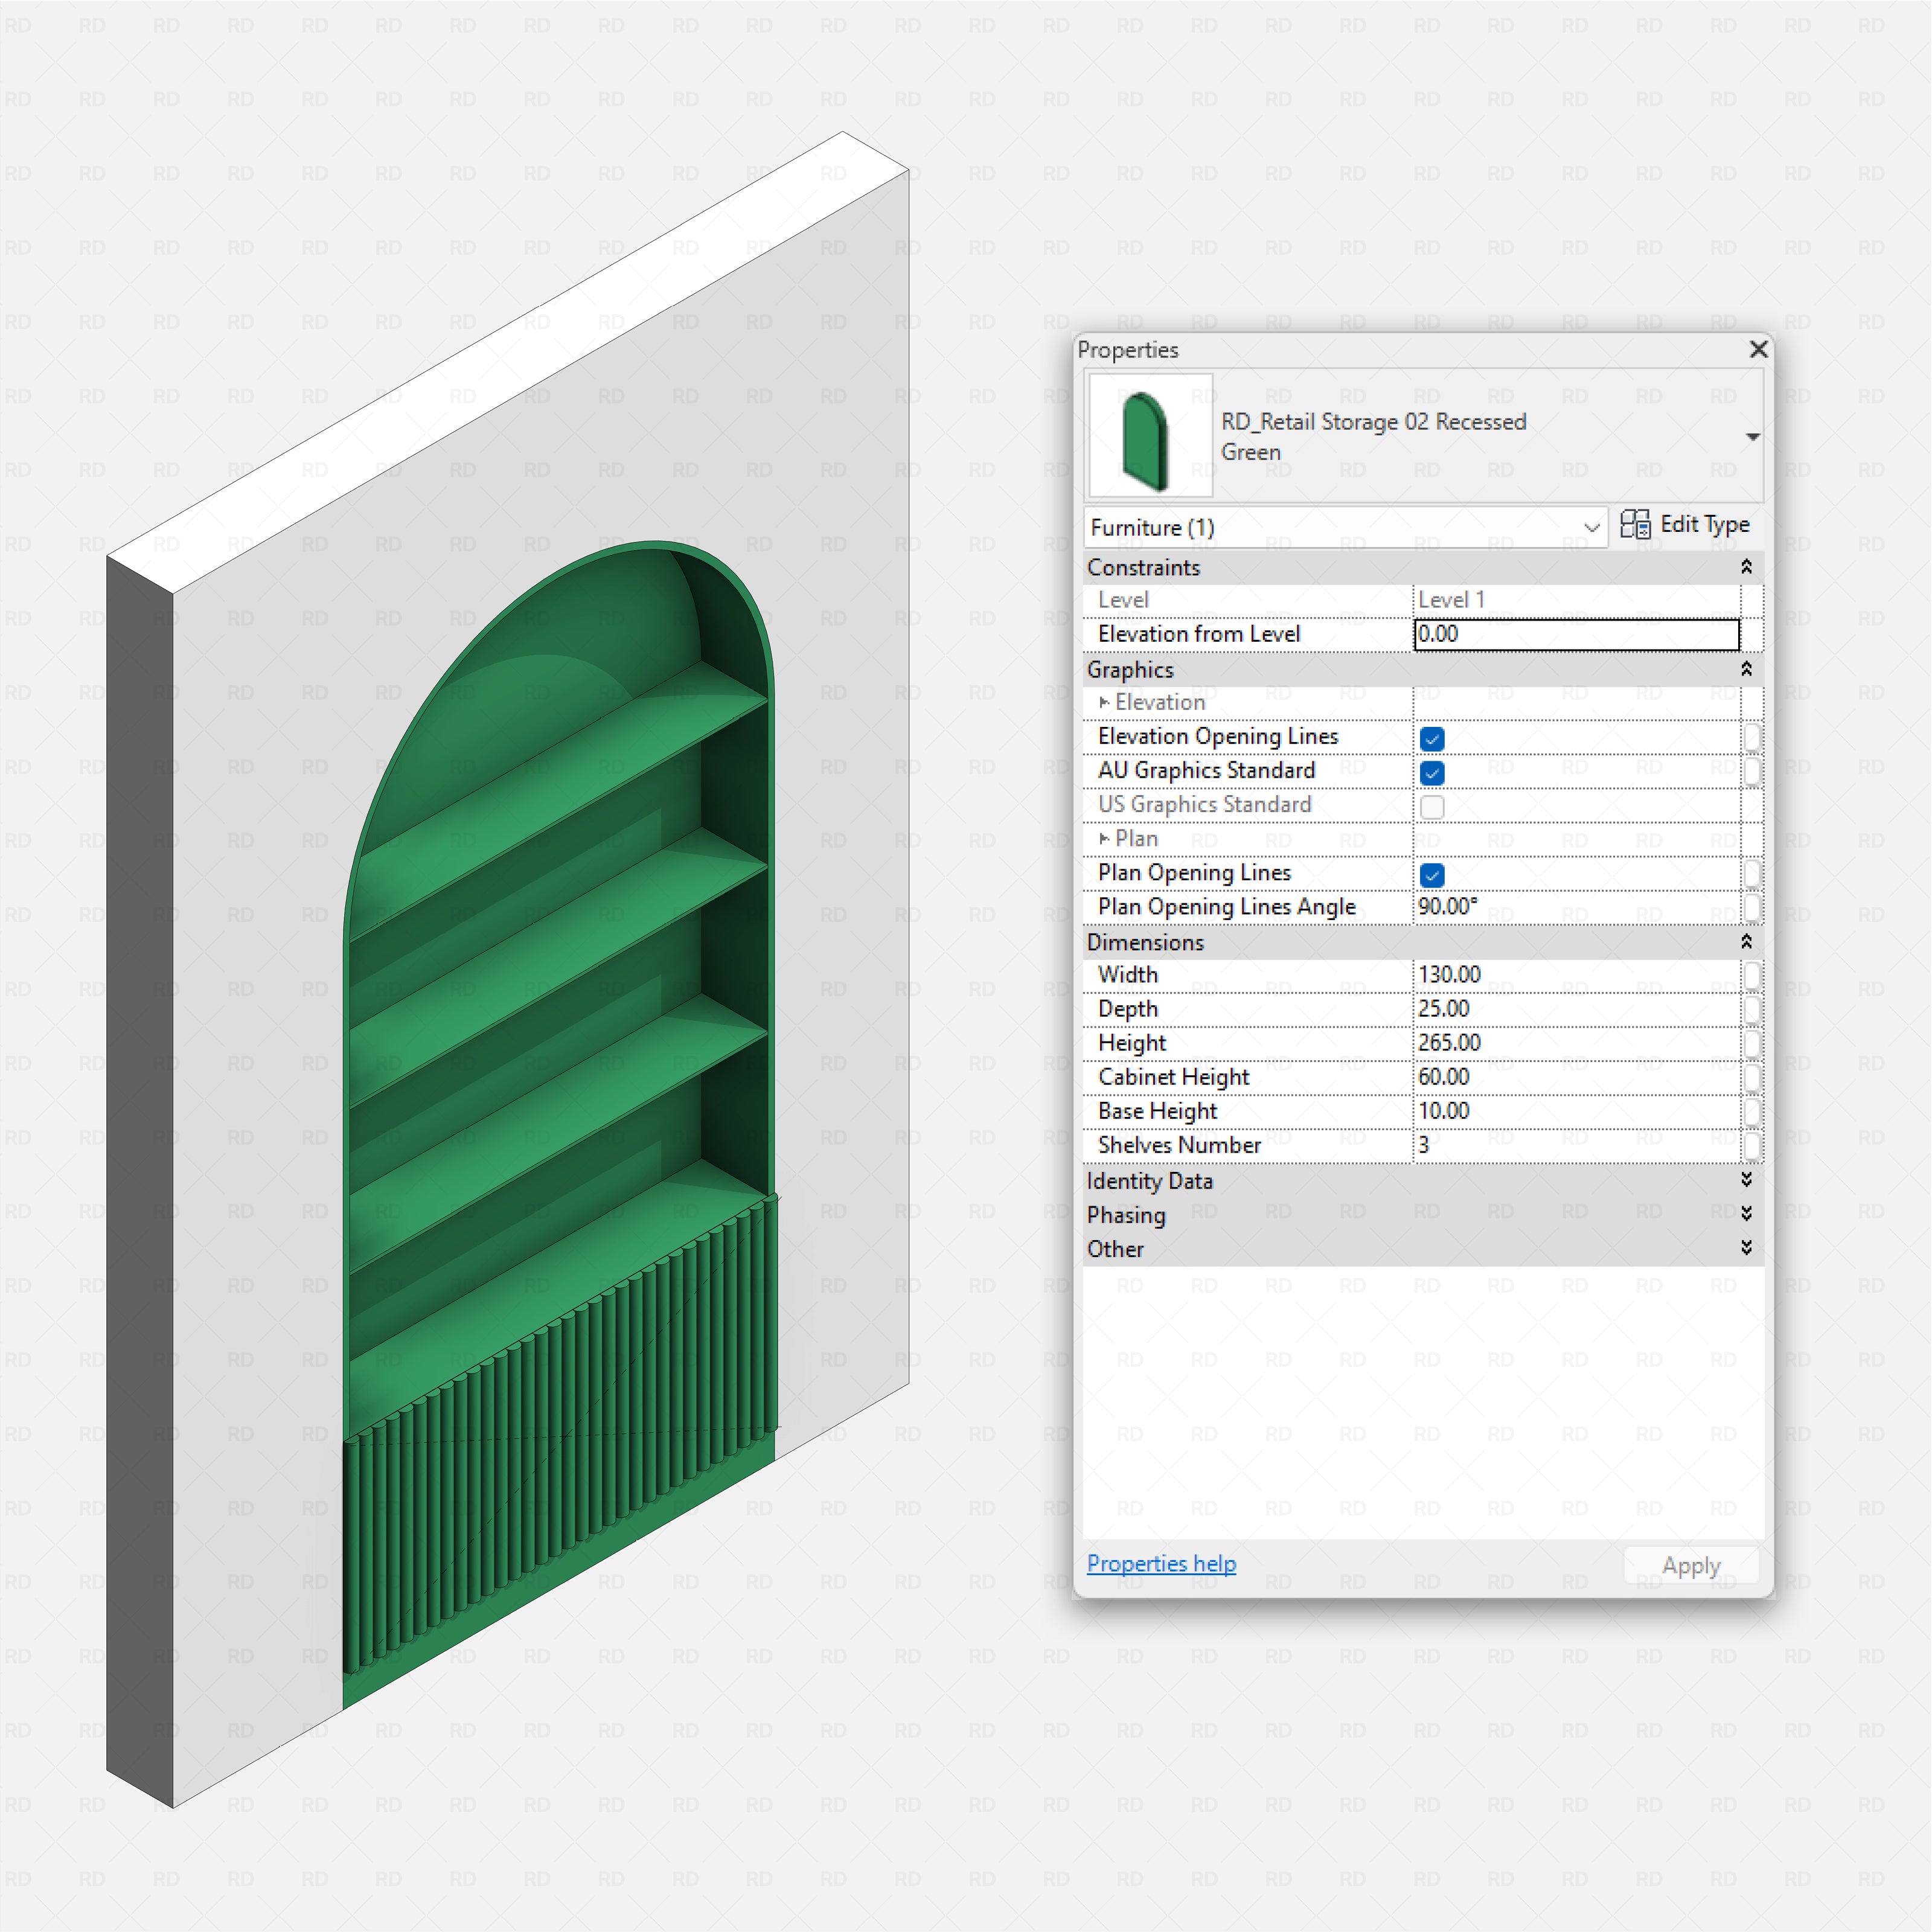The height and width of the screenshot is (1932, 1932).
Task: Expand the Elevation subgroup
Action: pyautogui.click(x=1104, y=703)
